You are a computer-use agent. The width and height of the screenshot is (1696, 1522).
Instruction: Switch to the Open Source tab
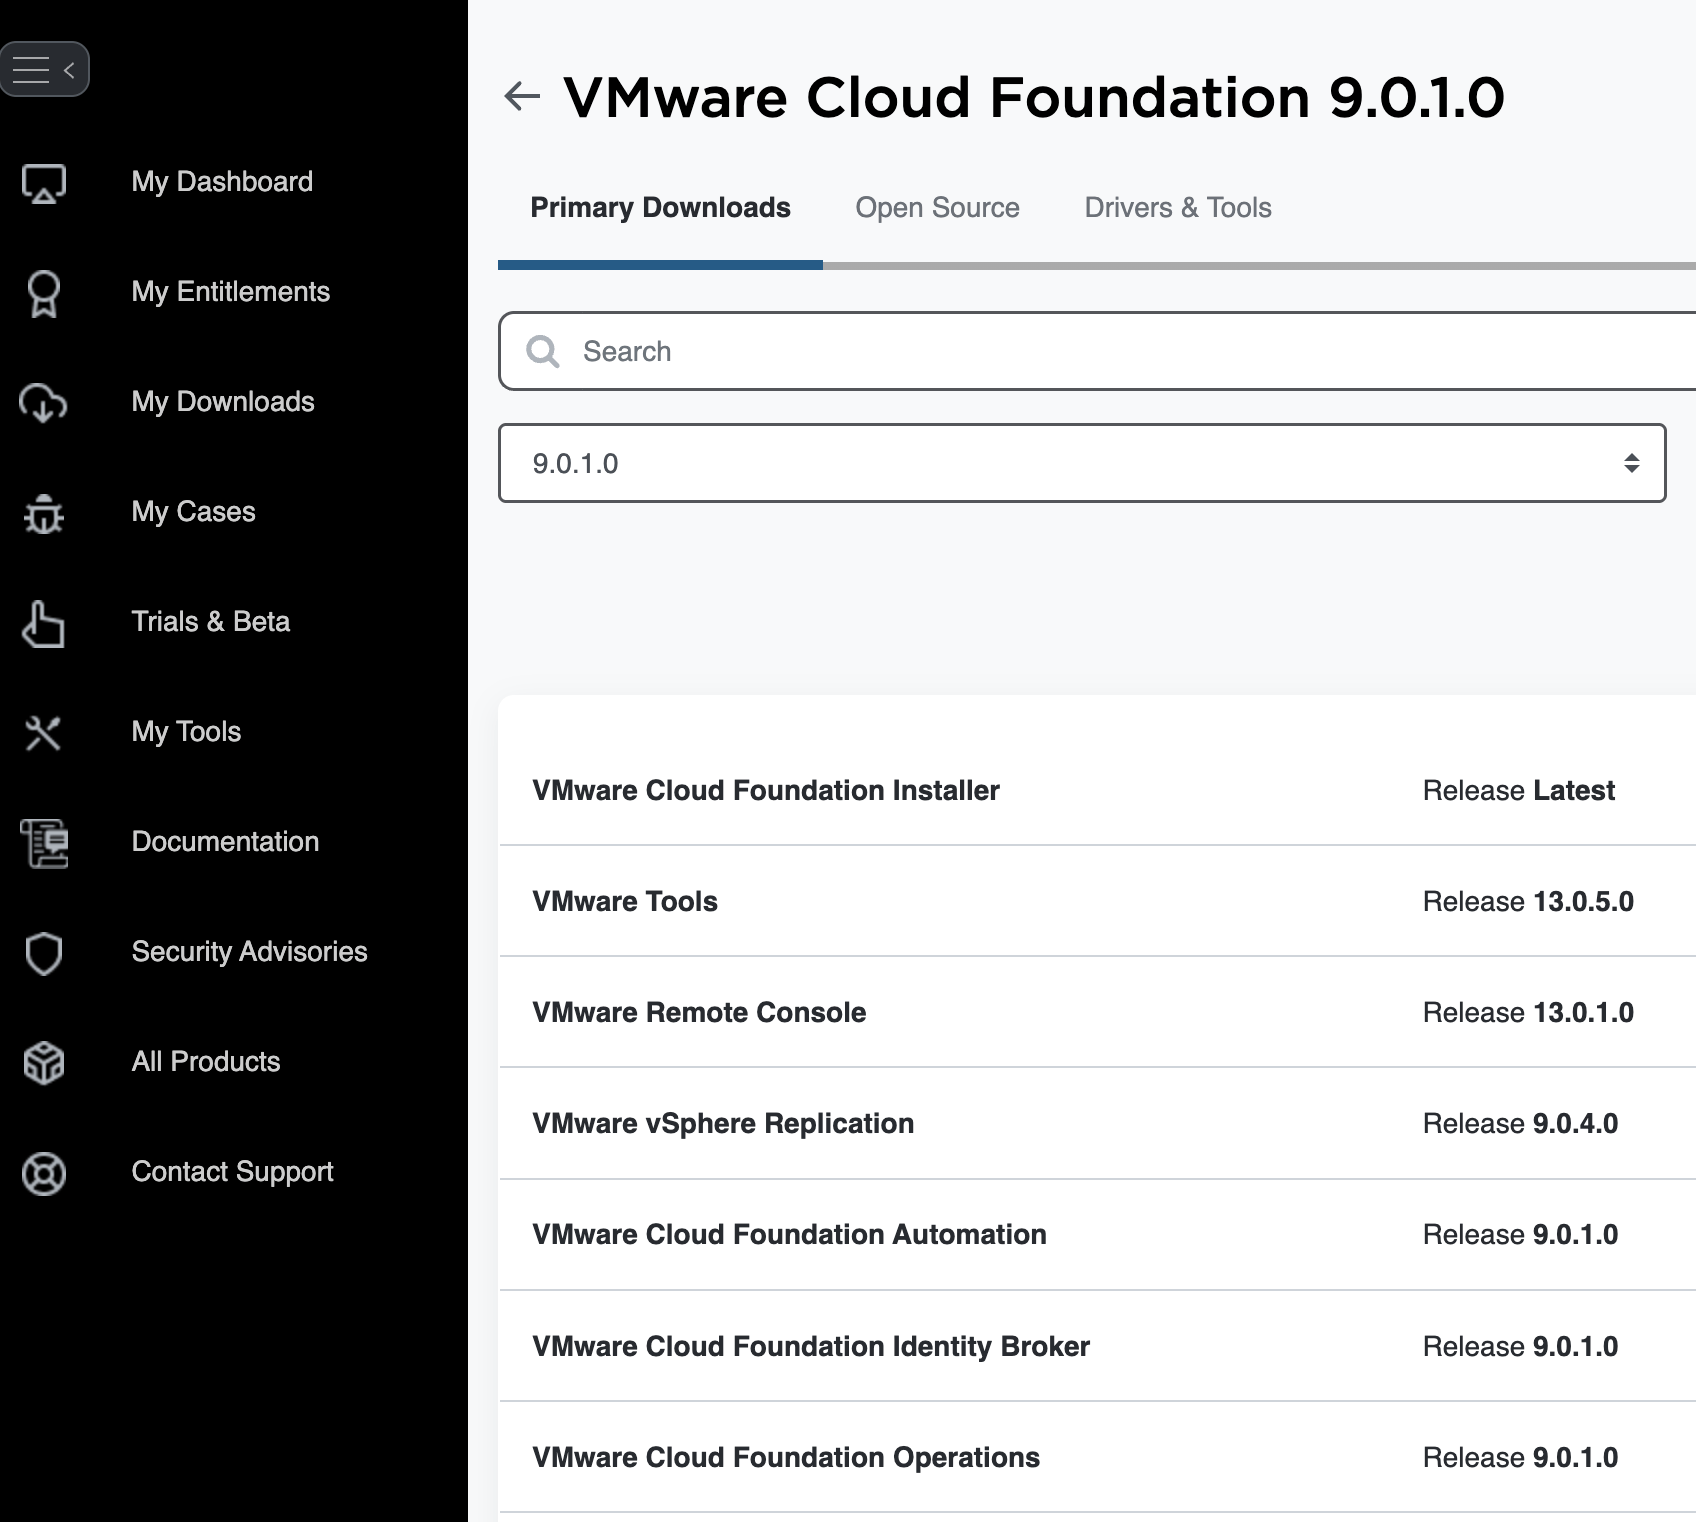point(937,208)
